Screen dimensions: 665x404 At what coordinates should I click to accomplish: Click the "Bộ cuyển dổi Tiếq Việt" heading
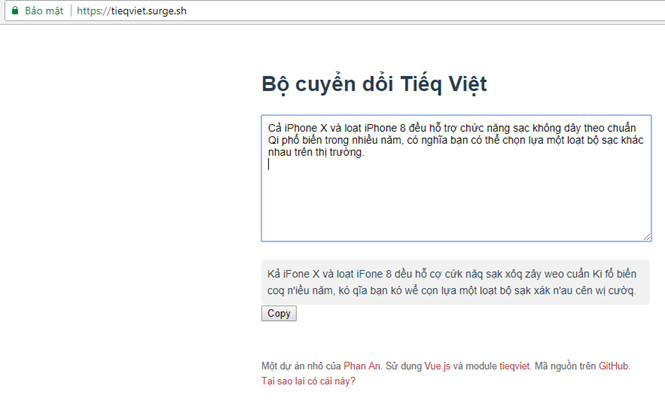coord(374,83)
